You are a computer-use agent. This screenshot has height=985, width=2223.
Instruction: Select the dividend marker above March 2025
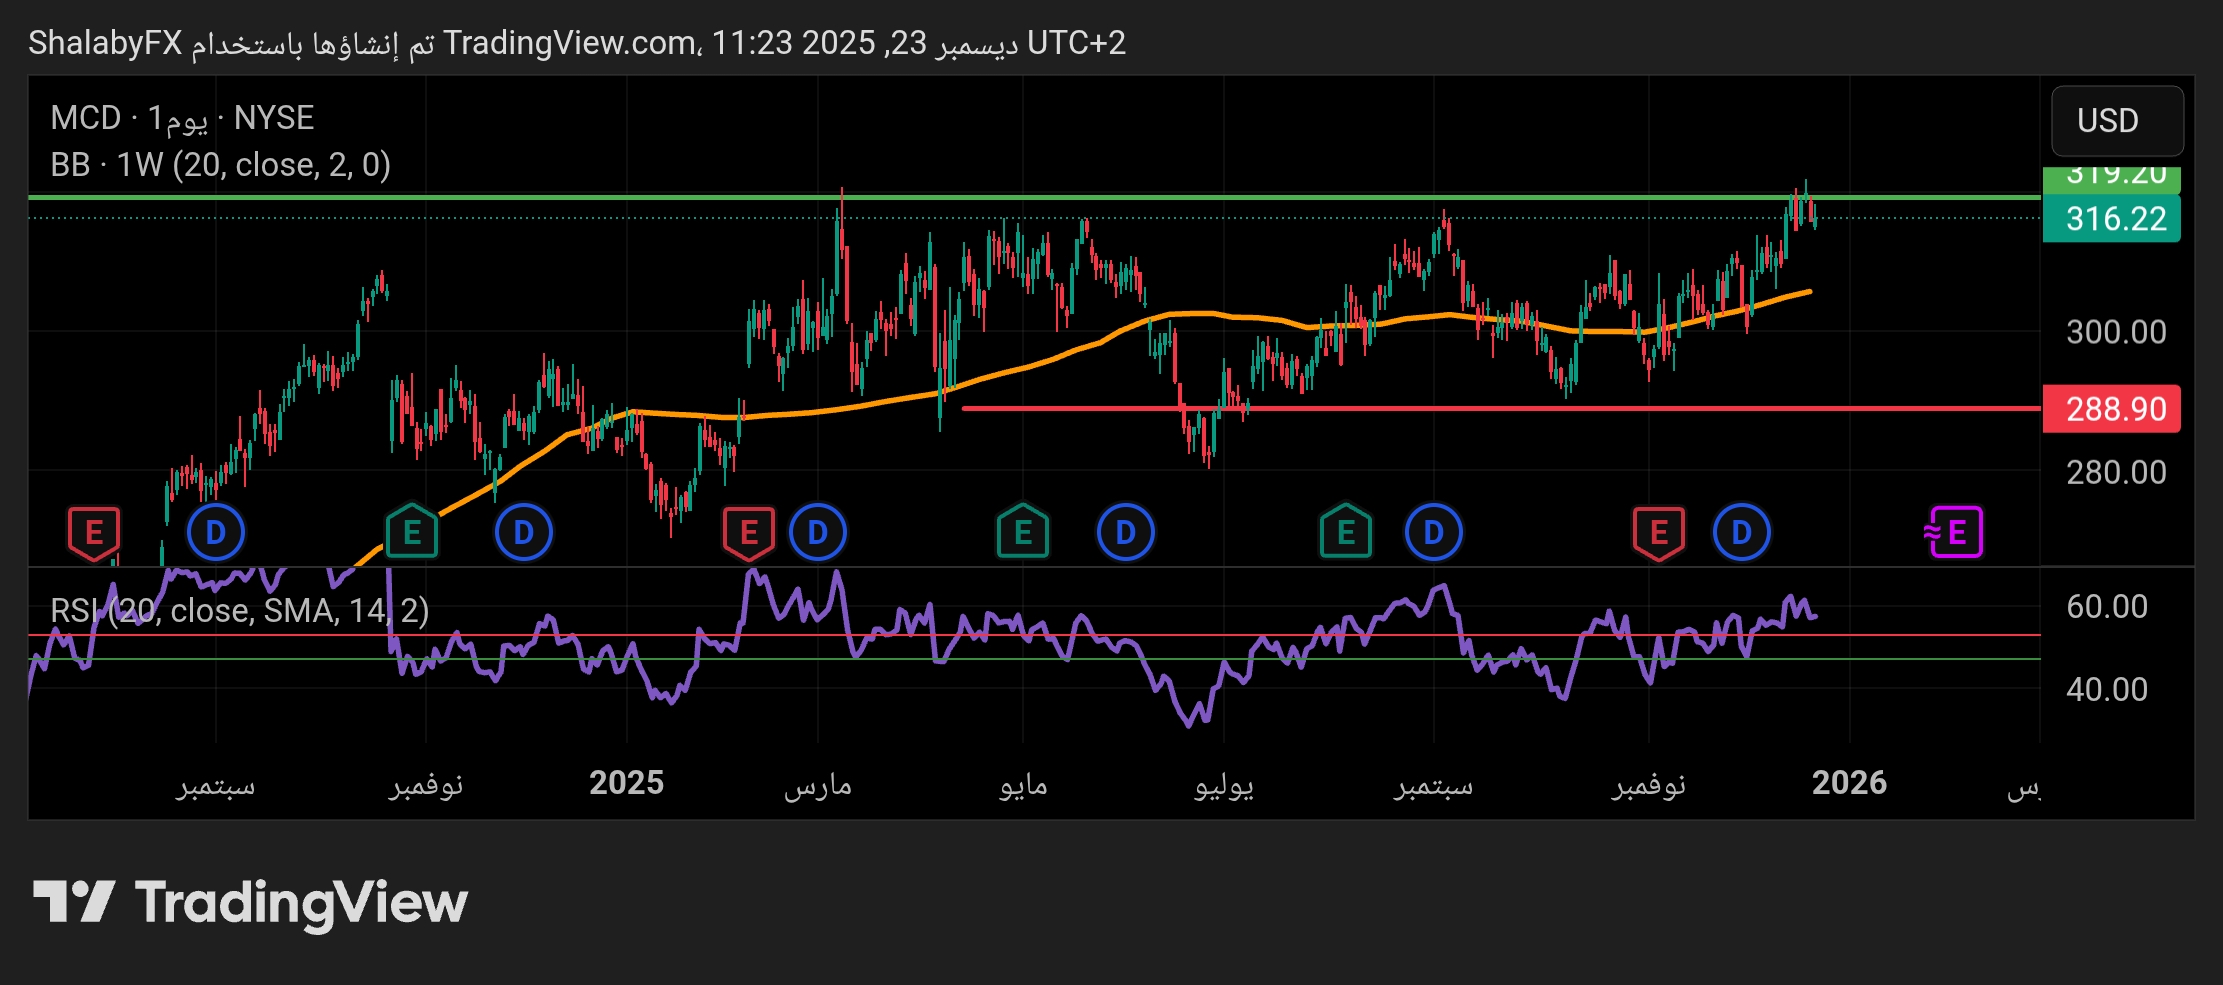point(817,532)
